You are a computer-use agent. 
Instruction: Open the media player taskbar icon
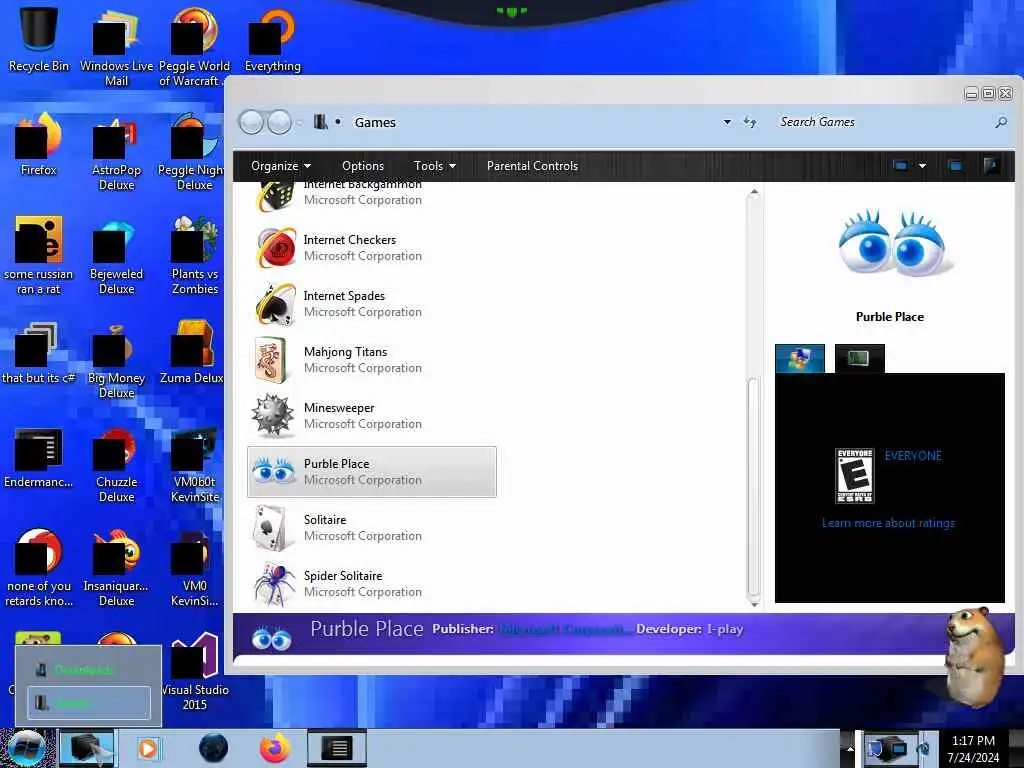pyautogui.click(x=148, y=748)
